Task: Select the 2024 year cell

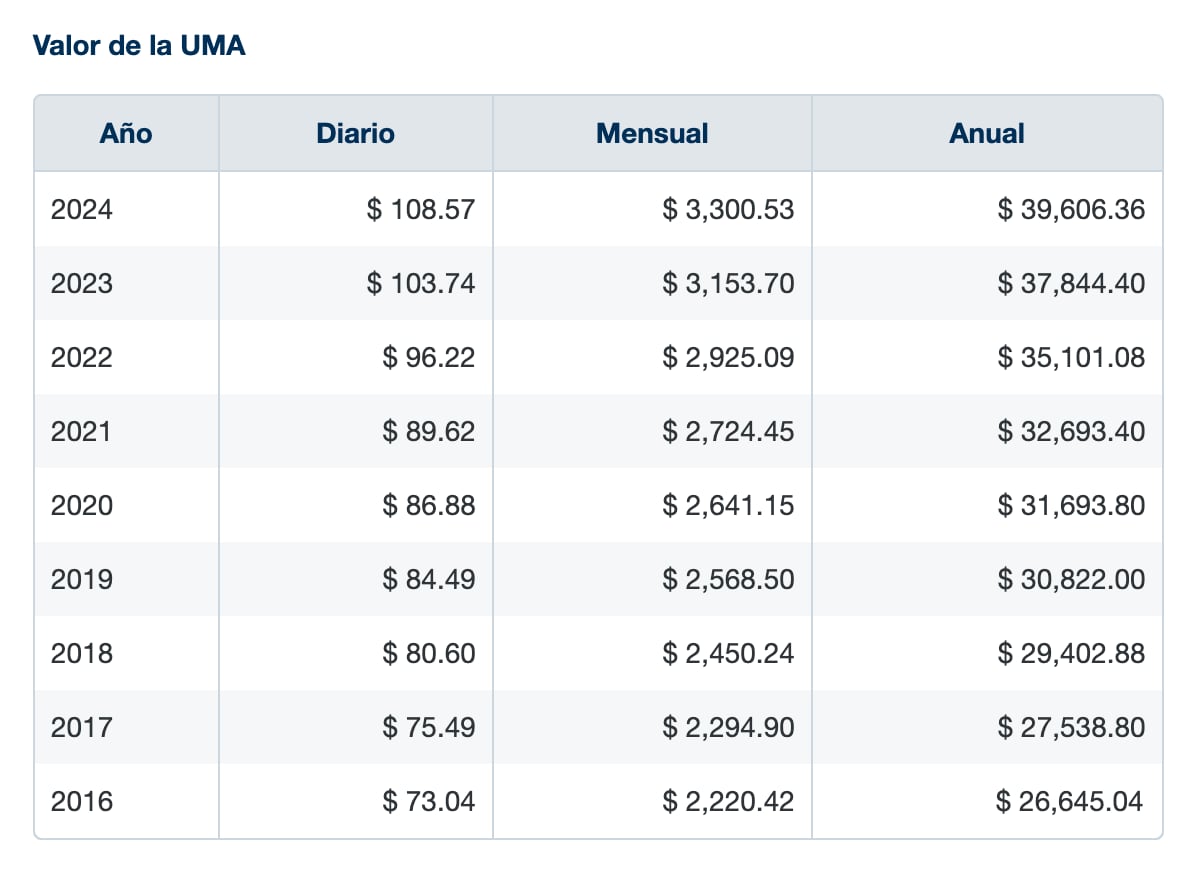Action: tap(82, 210)
